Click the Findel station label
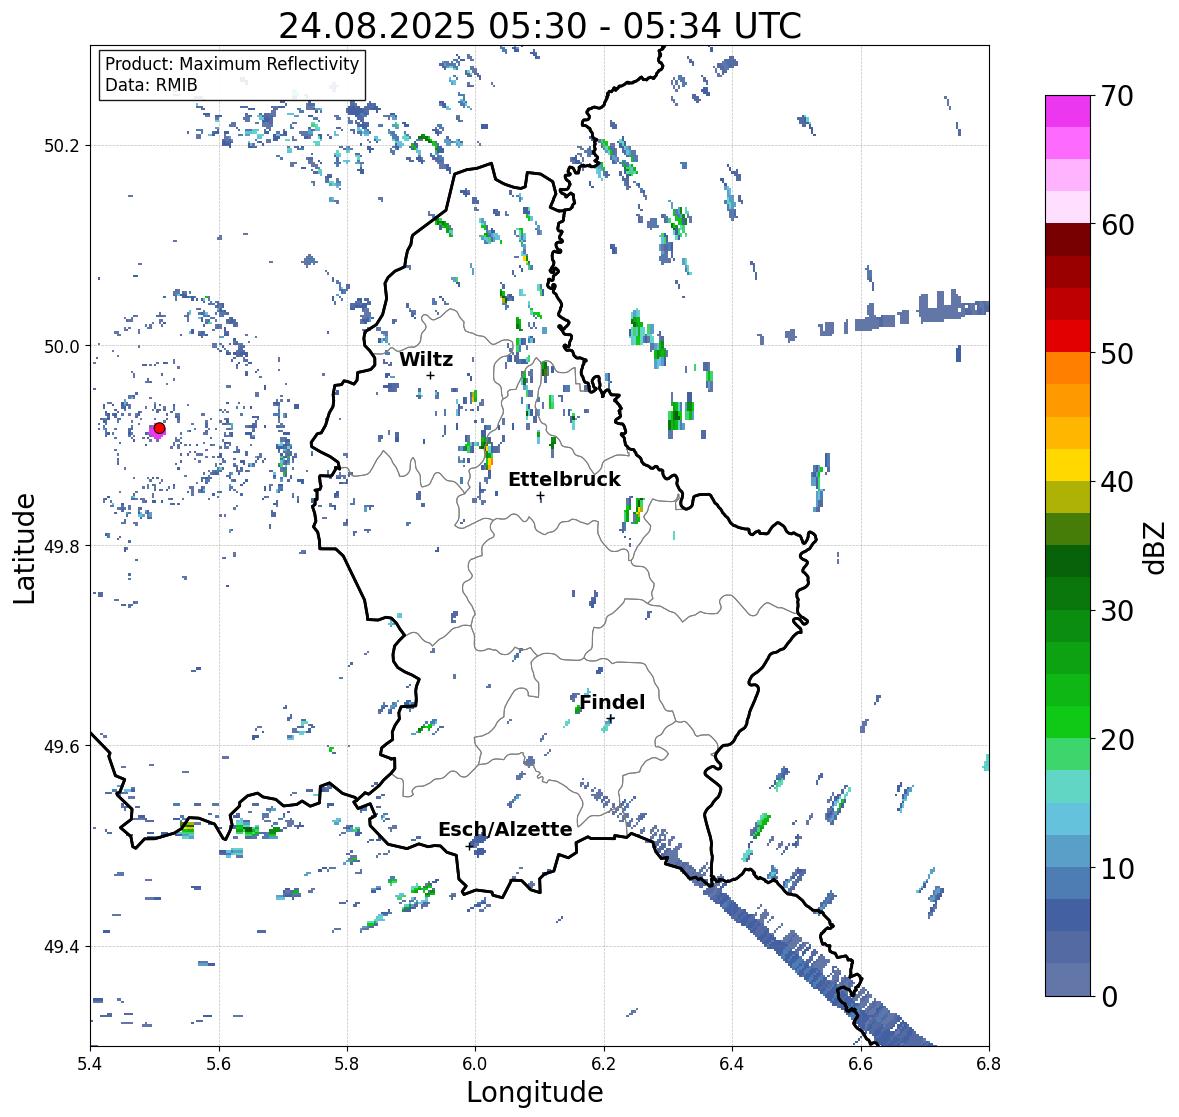The image size is (1179, 1117). click(612, 702)
